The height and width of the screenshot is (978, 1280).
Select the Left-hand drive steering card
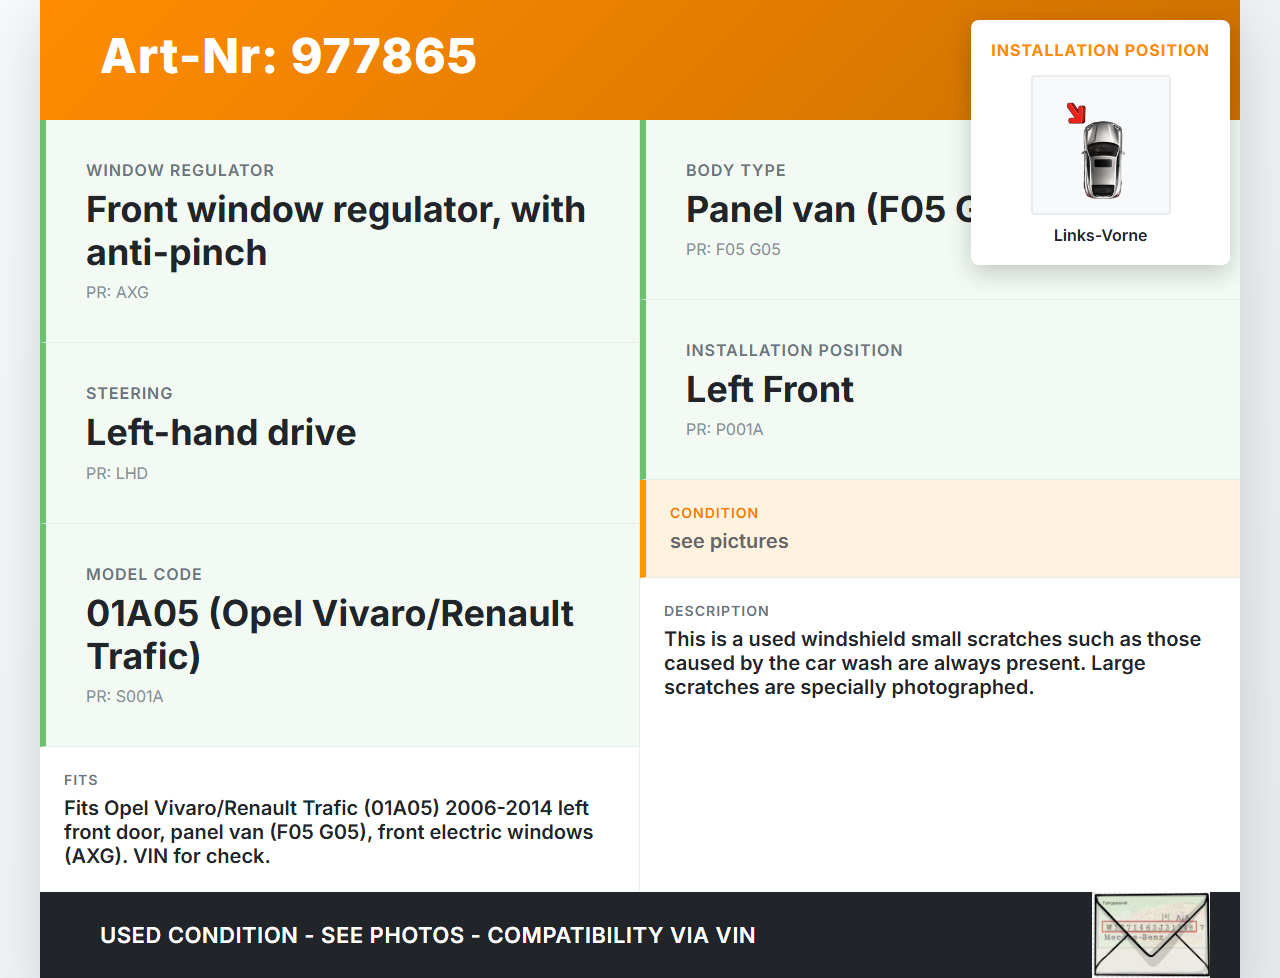[x=340, y=433]
